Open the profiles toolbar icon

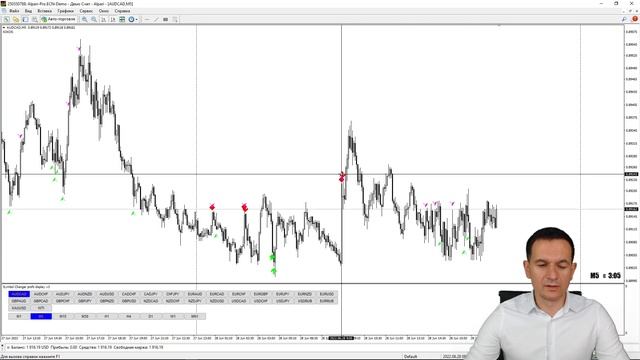16,19
